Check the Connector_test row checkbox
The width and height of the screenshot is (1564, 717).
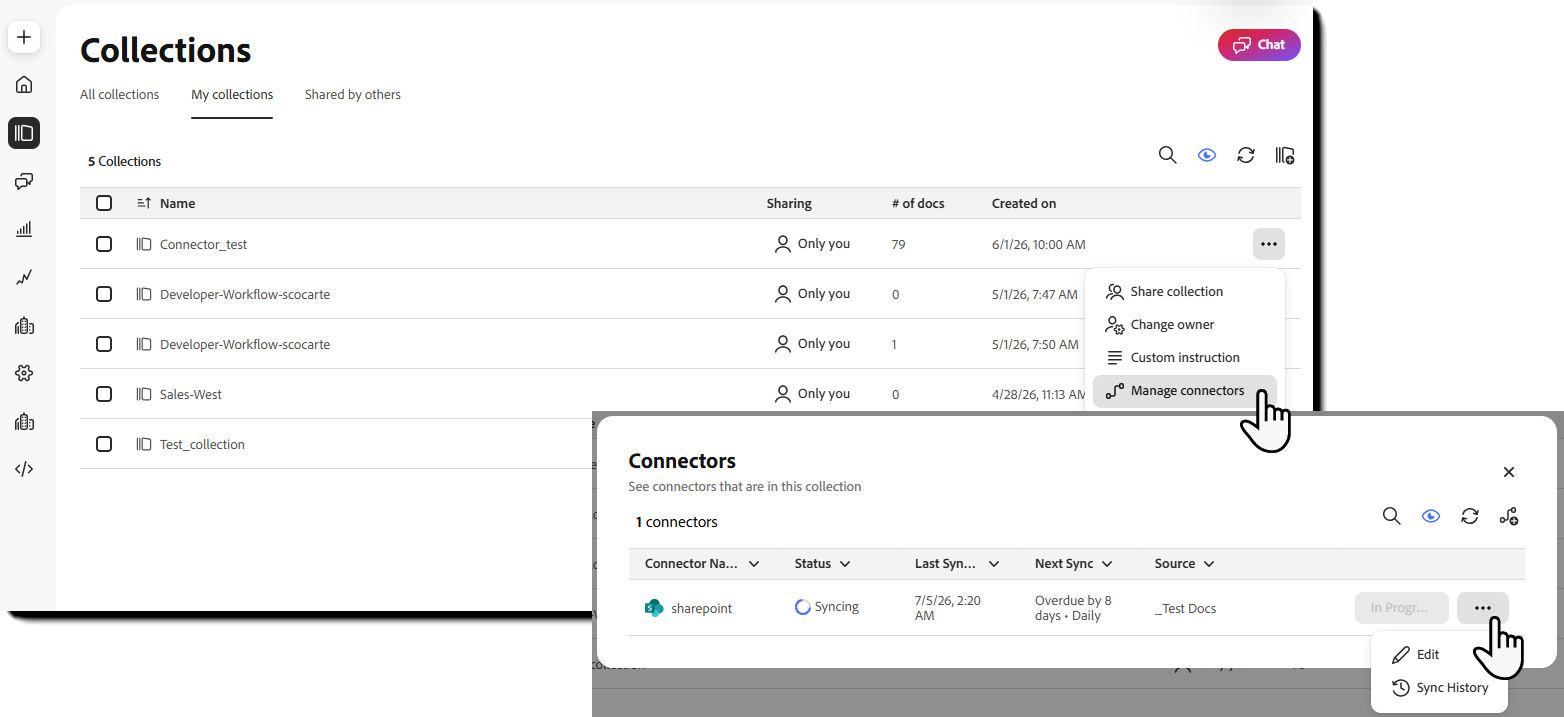pyautogui.click(x=104, y=244)
